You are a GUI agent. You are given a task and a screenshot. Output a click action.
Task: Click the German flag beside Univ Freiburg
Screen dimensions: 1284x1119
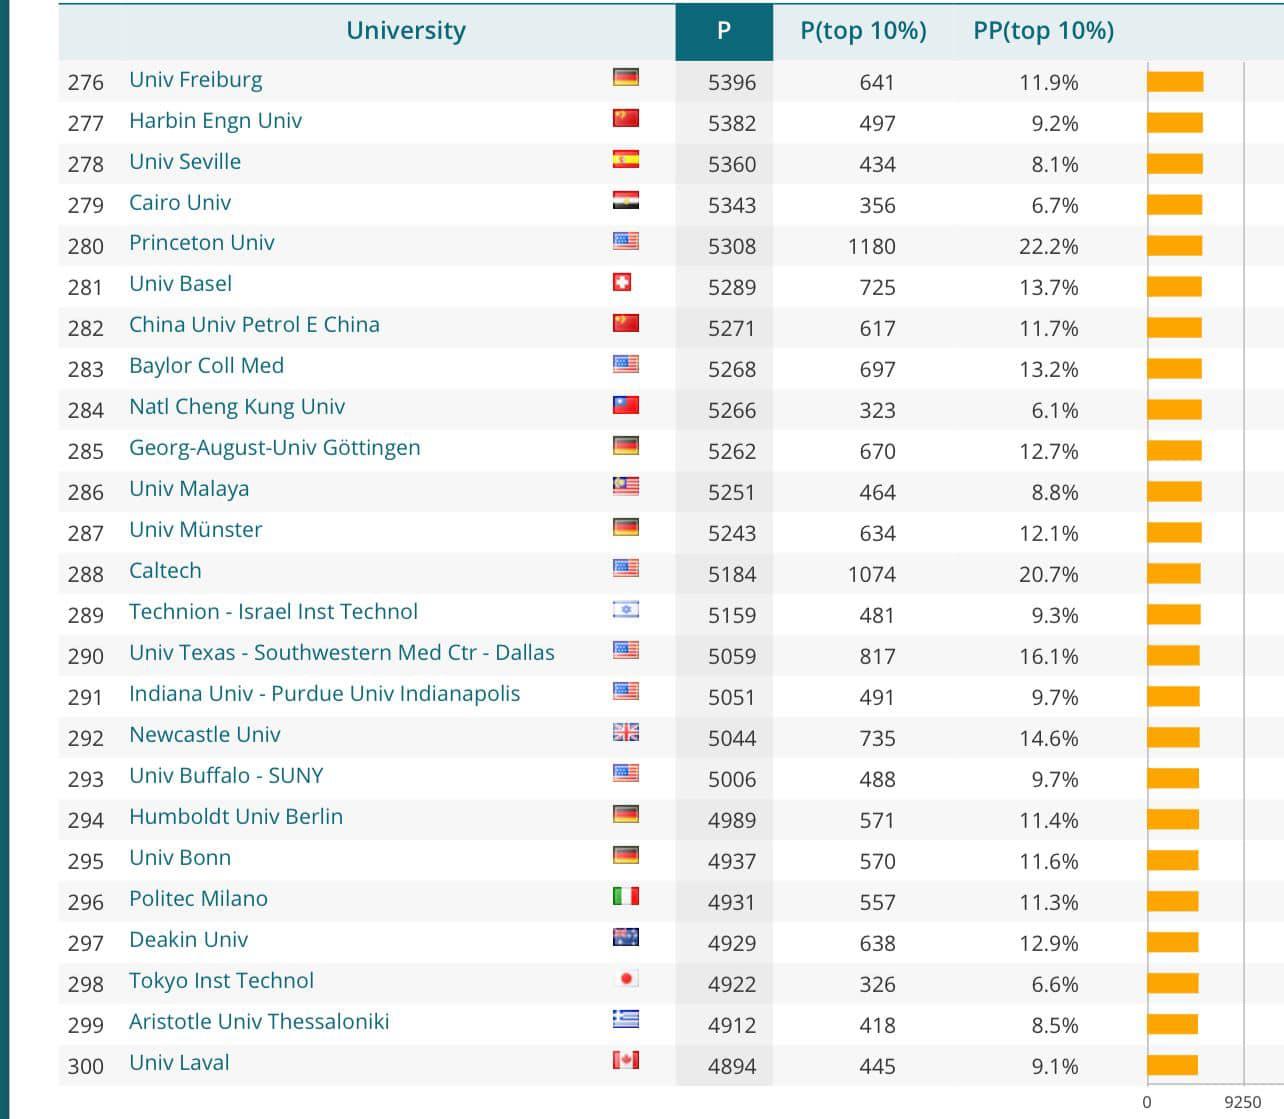pyautogui.click(x=625, y=78)
